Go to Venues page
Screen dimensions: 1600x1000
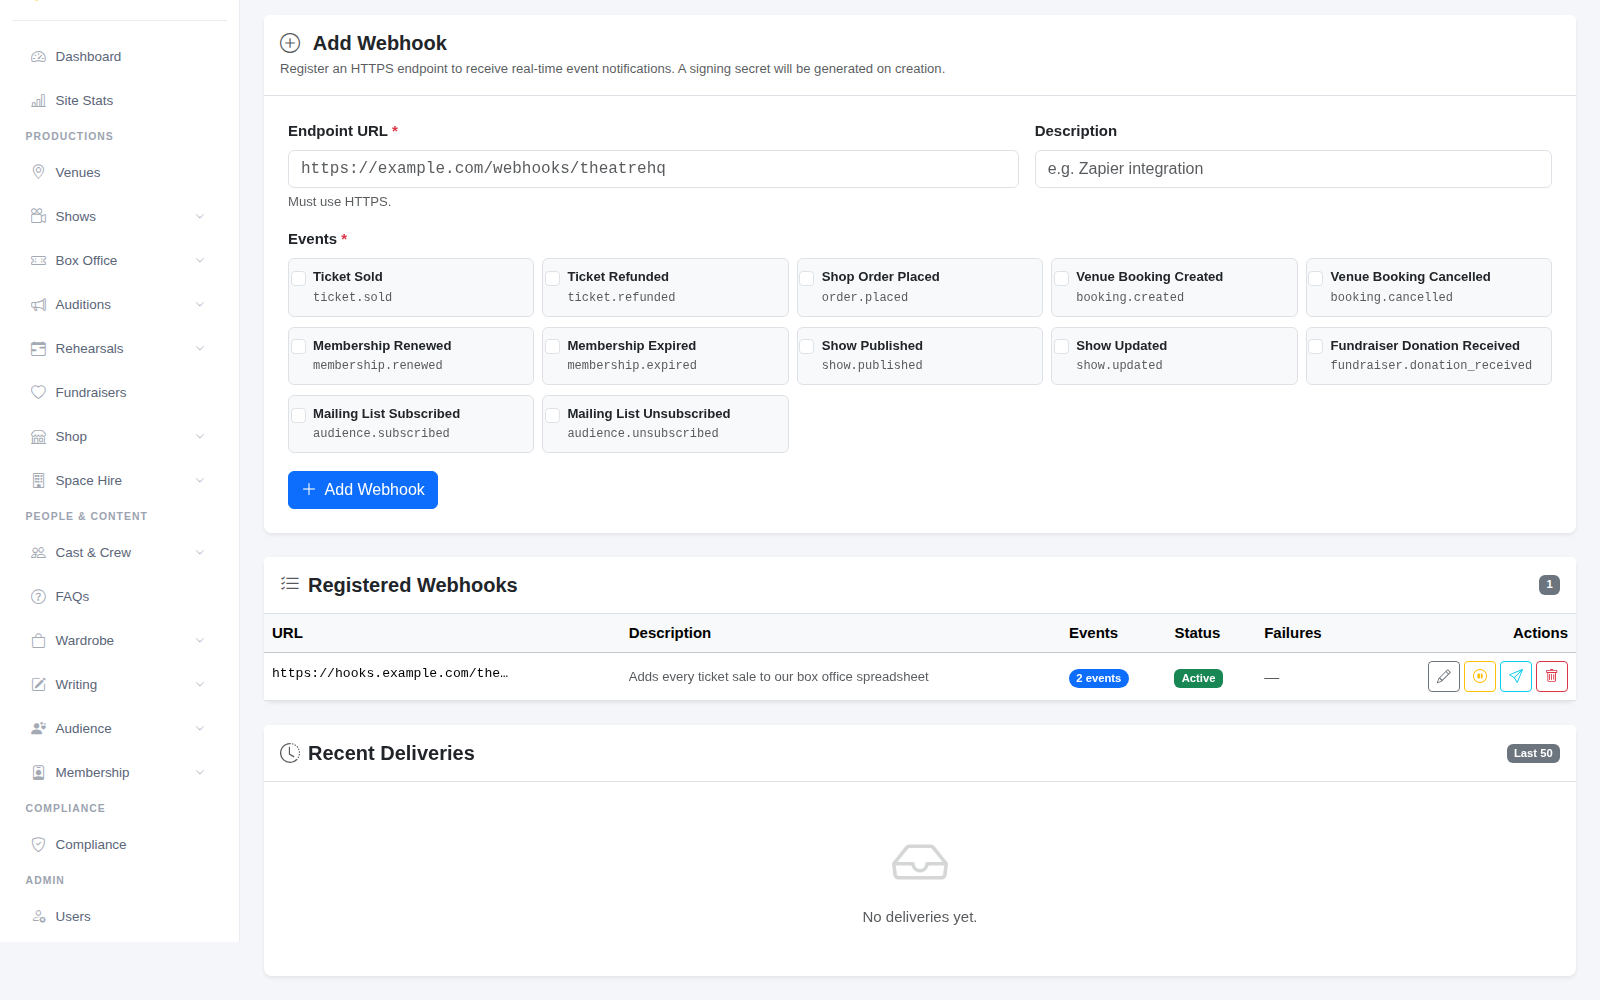[x=119, y=173]
